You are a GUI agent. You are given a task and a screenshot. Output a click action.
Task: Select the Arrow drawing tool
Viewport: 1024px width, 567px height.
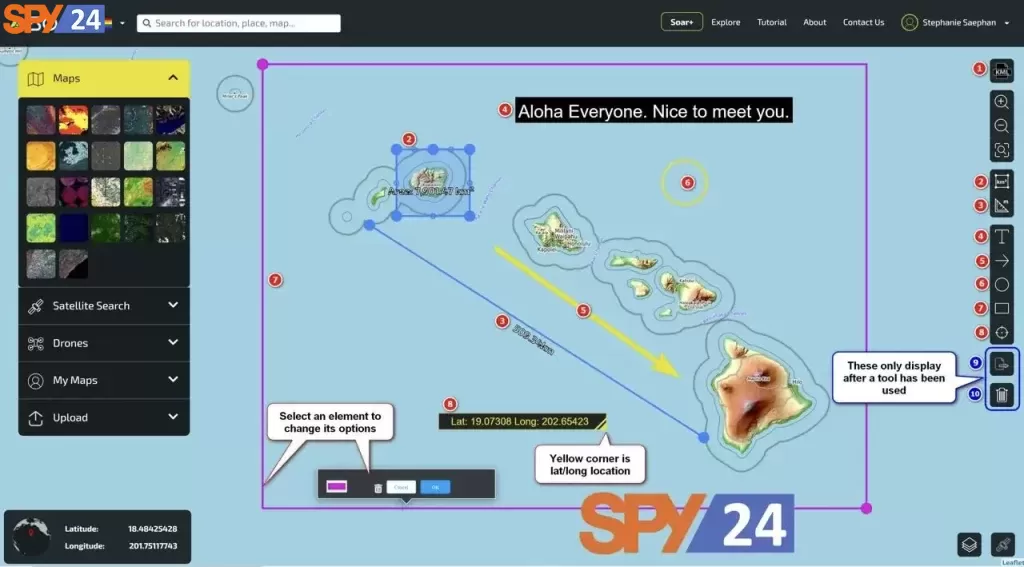pos(1001,261)
